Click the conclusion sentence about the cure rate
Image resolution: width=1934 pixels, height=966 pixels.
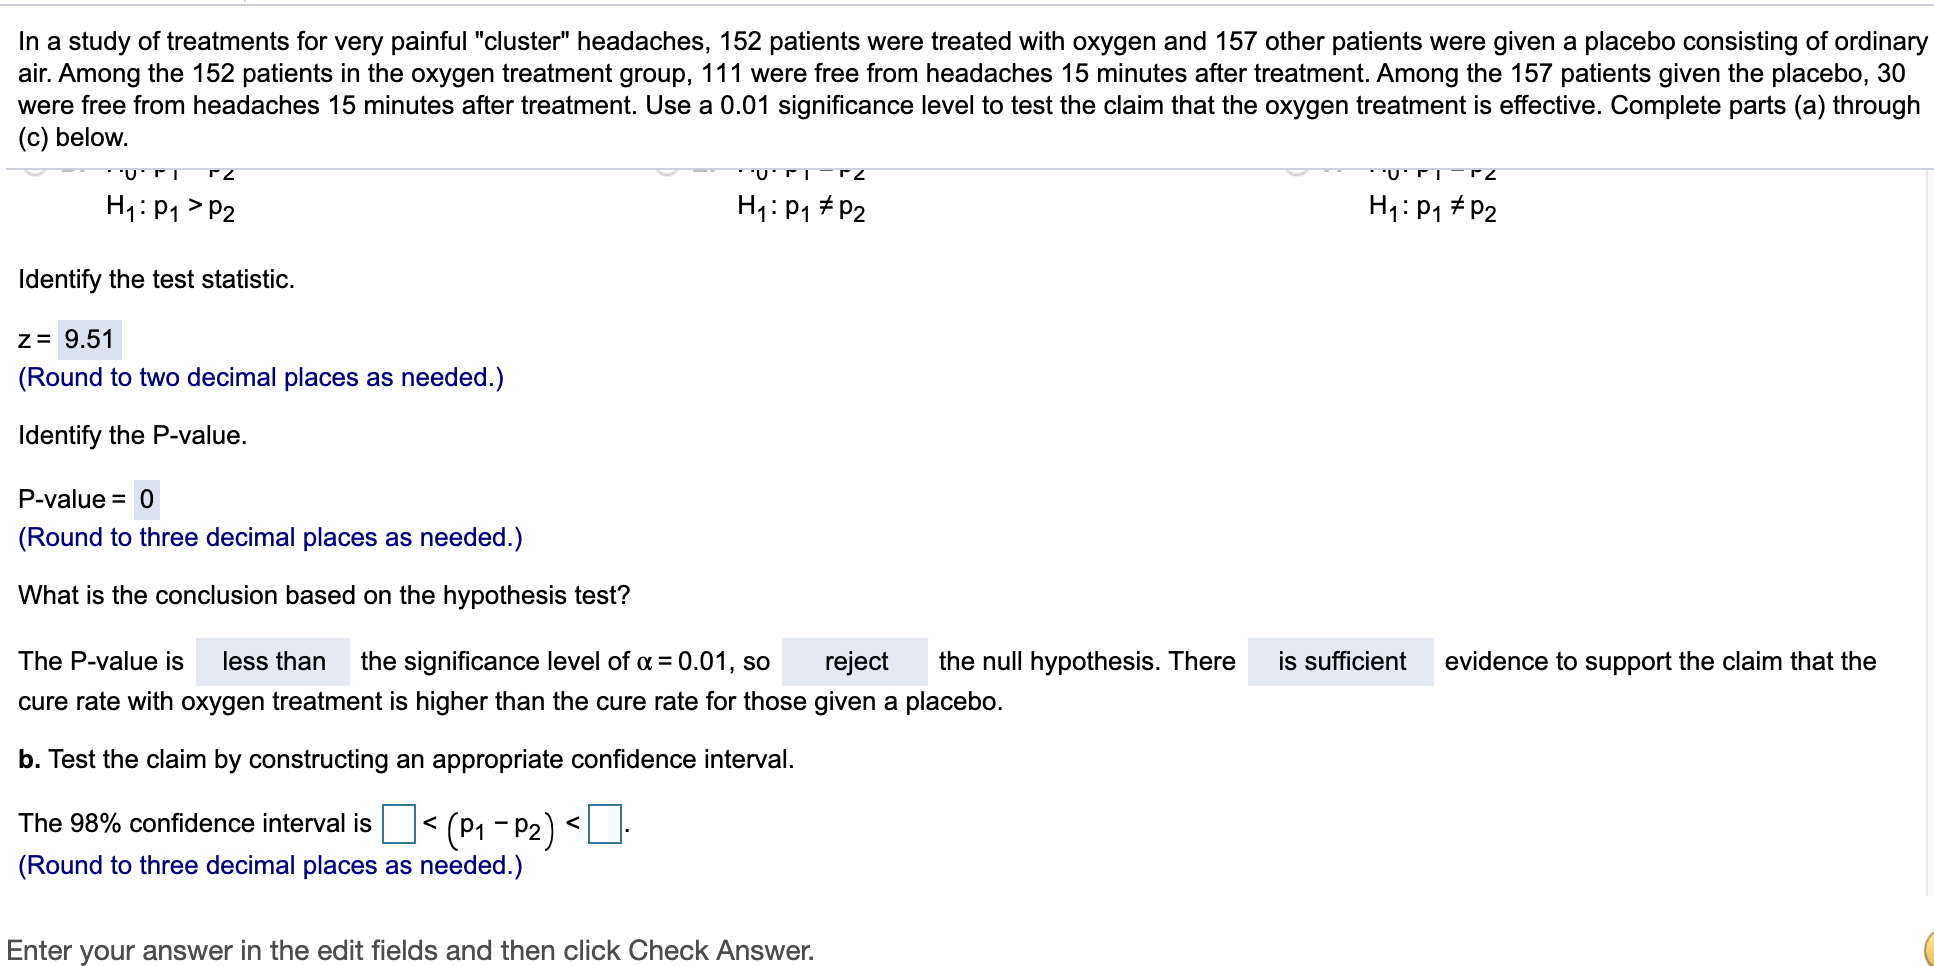tap(510, 701)
